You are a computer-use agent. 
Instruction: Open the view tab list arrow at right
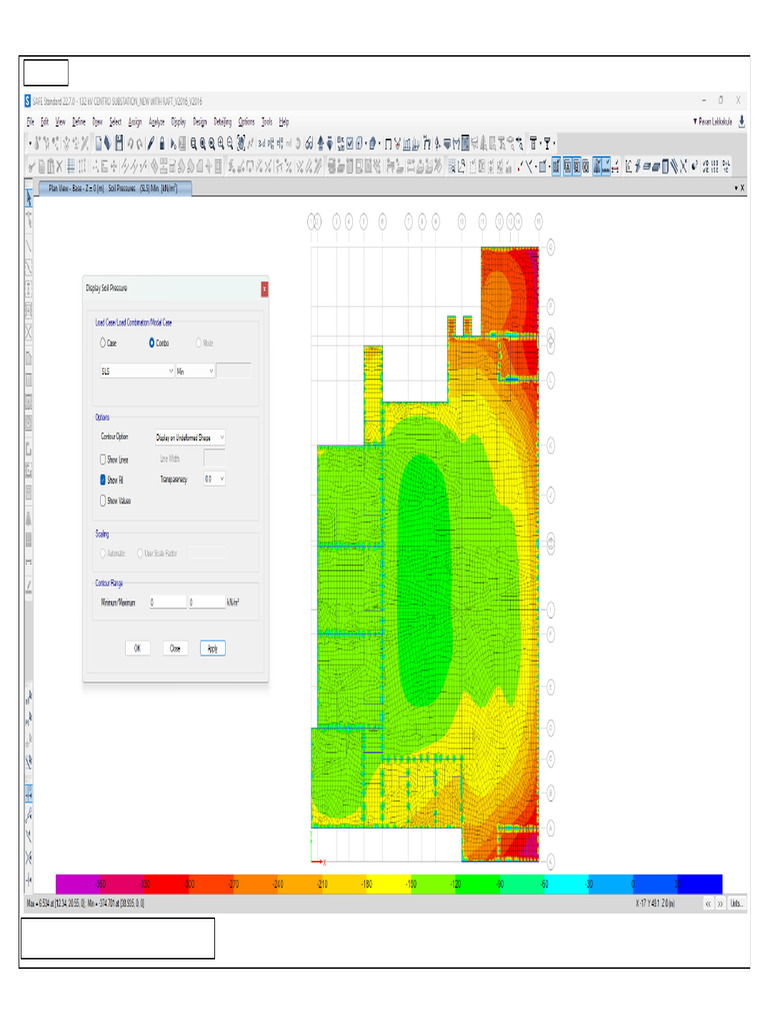736,188
